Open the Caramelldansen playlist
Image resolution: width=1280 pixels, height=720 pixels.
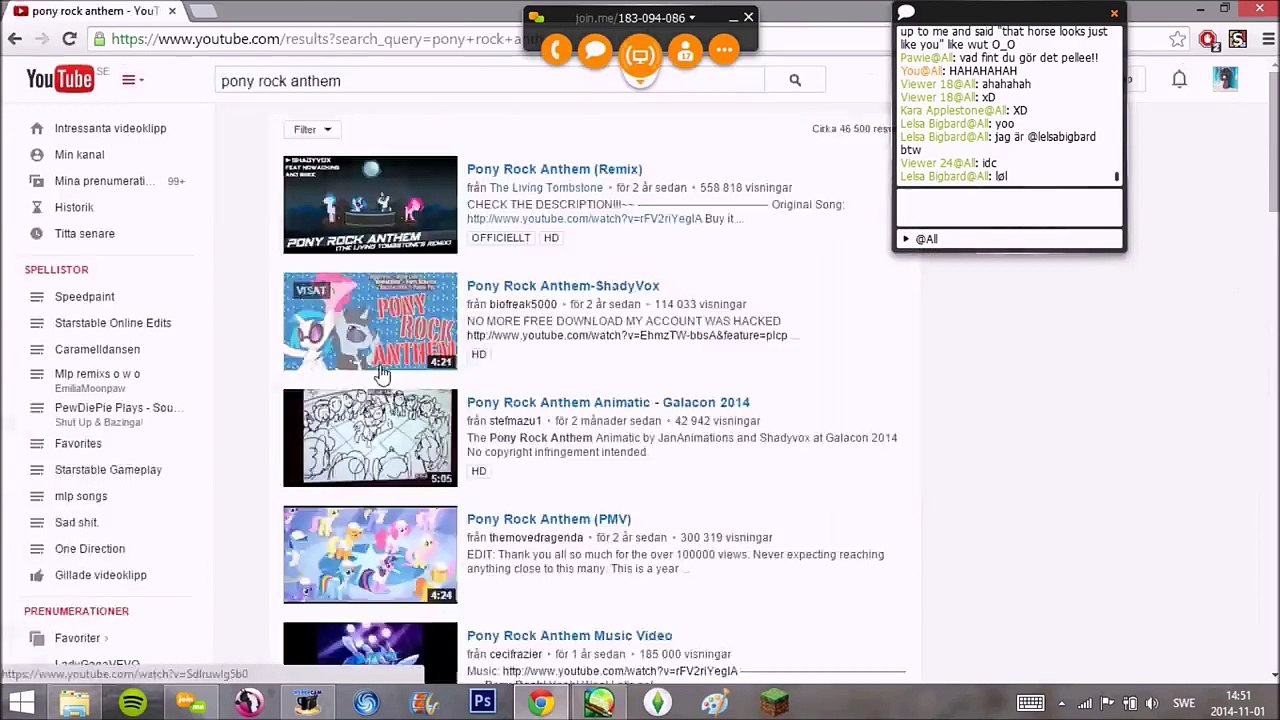97,349
